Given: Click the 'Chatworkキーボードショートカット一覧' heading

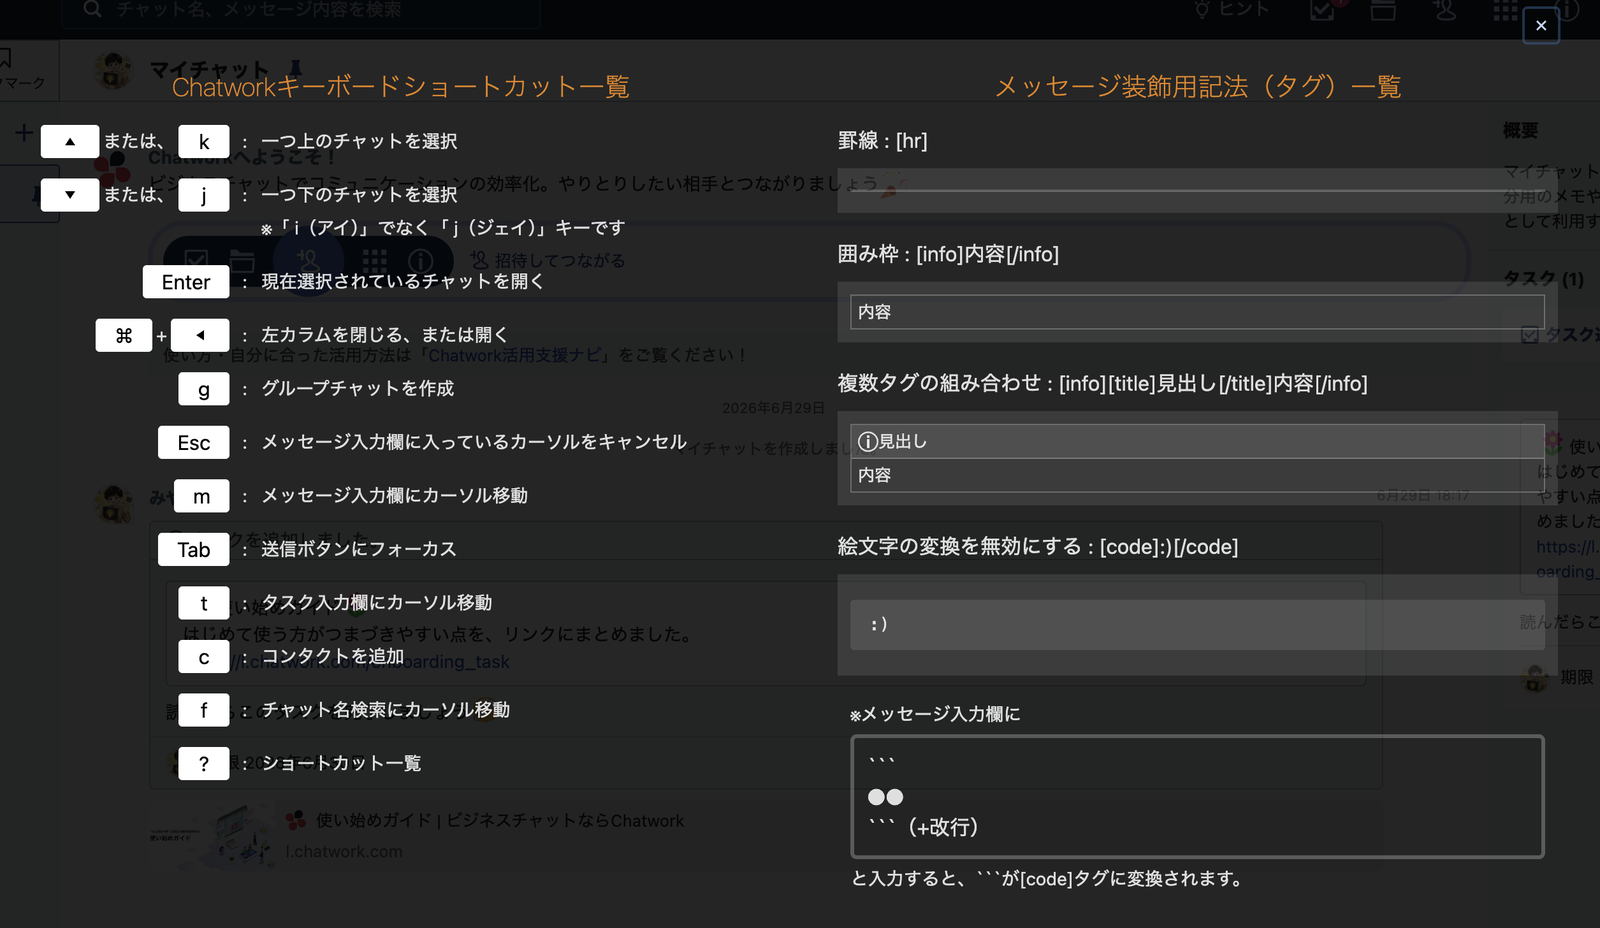Looking at the screenshot, I should click(x=400, y=87).
